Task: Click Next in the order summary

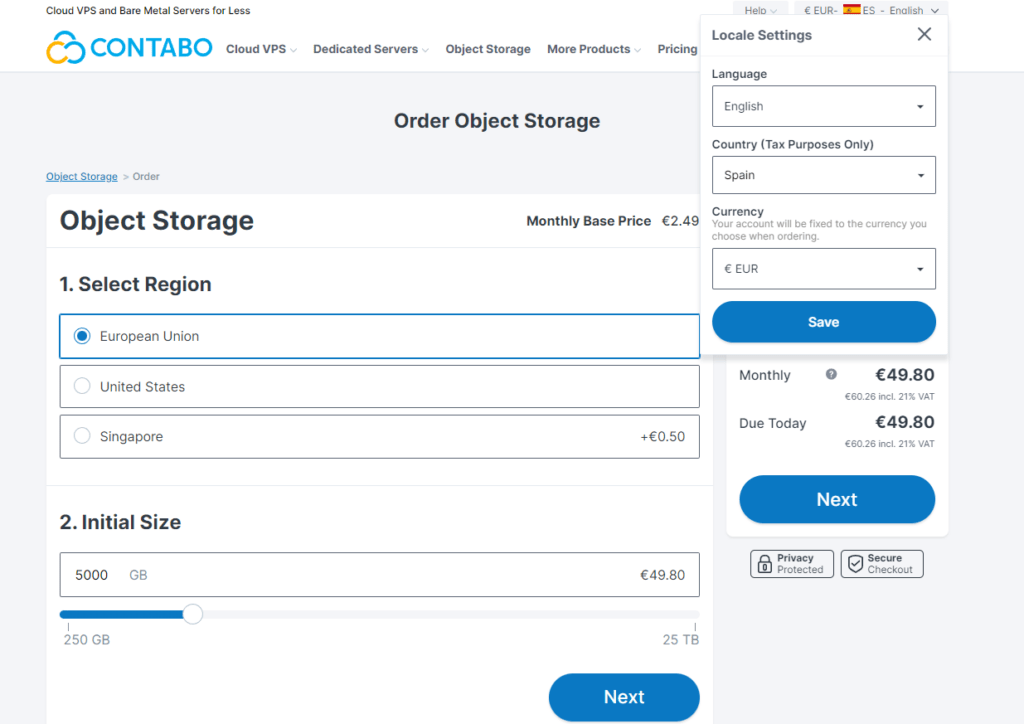Action: 837,499
